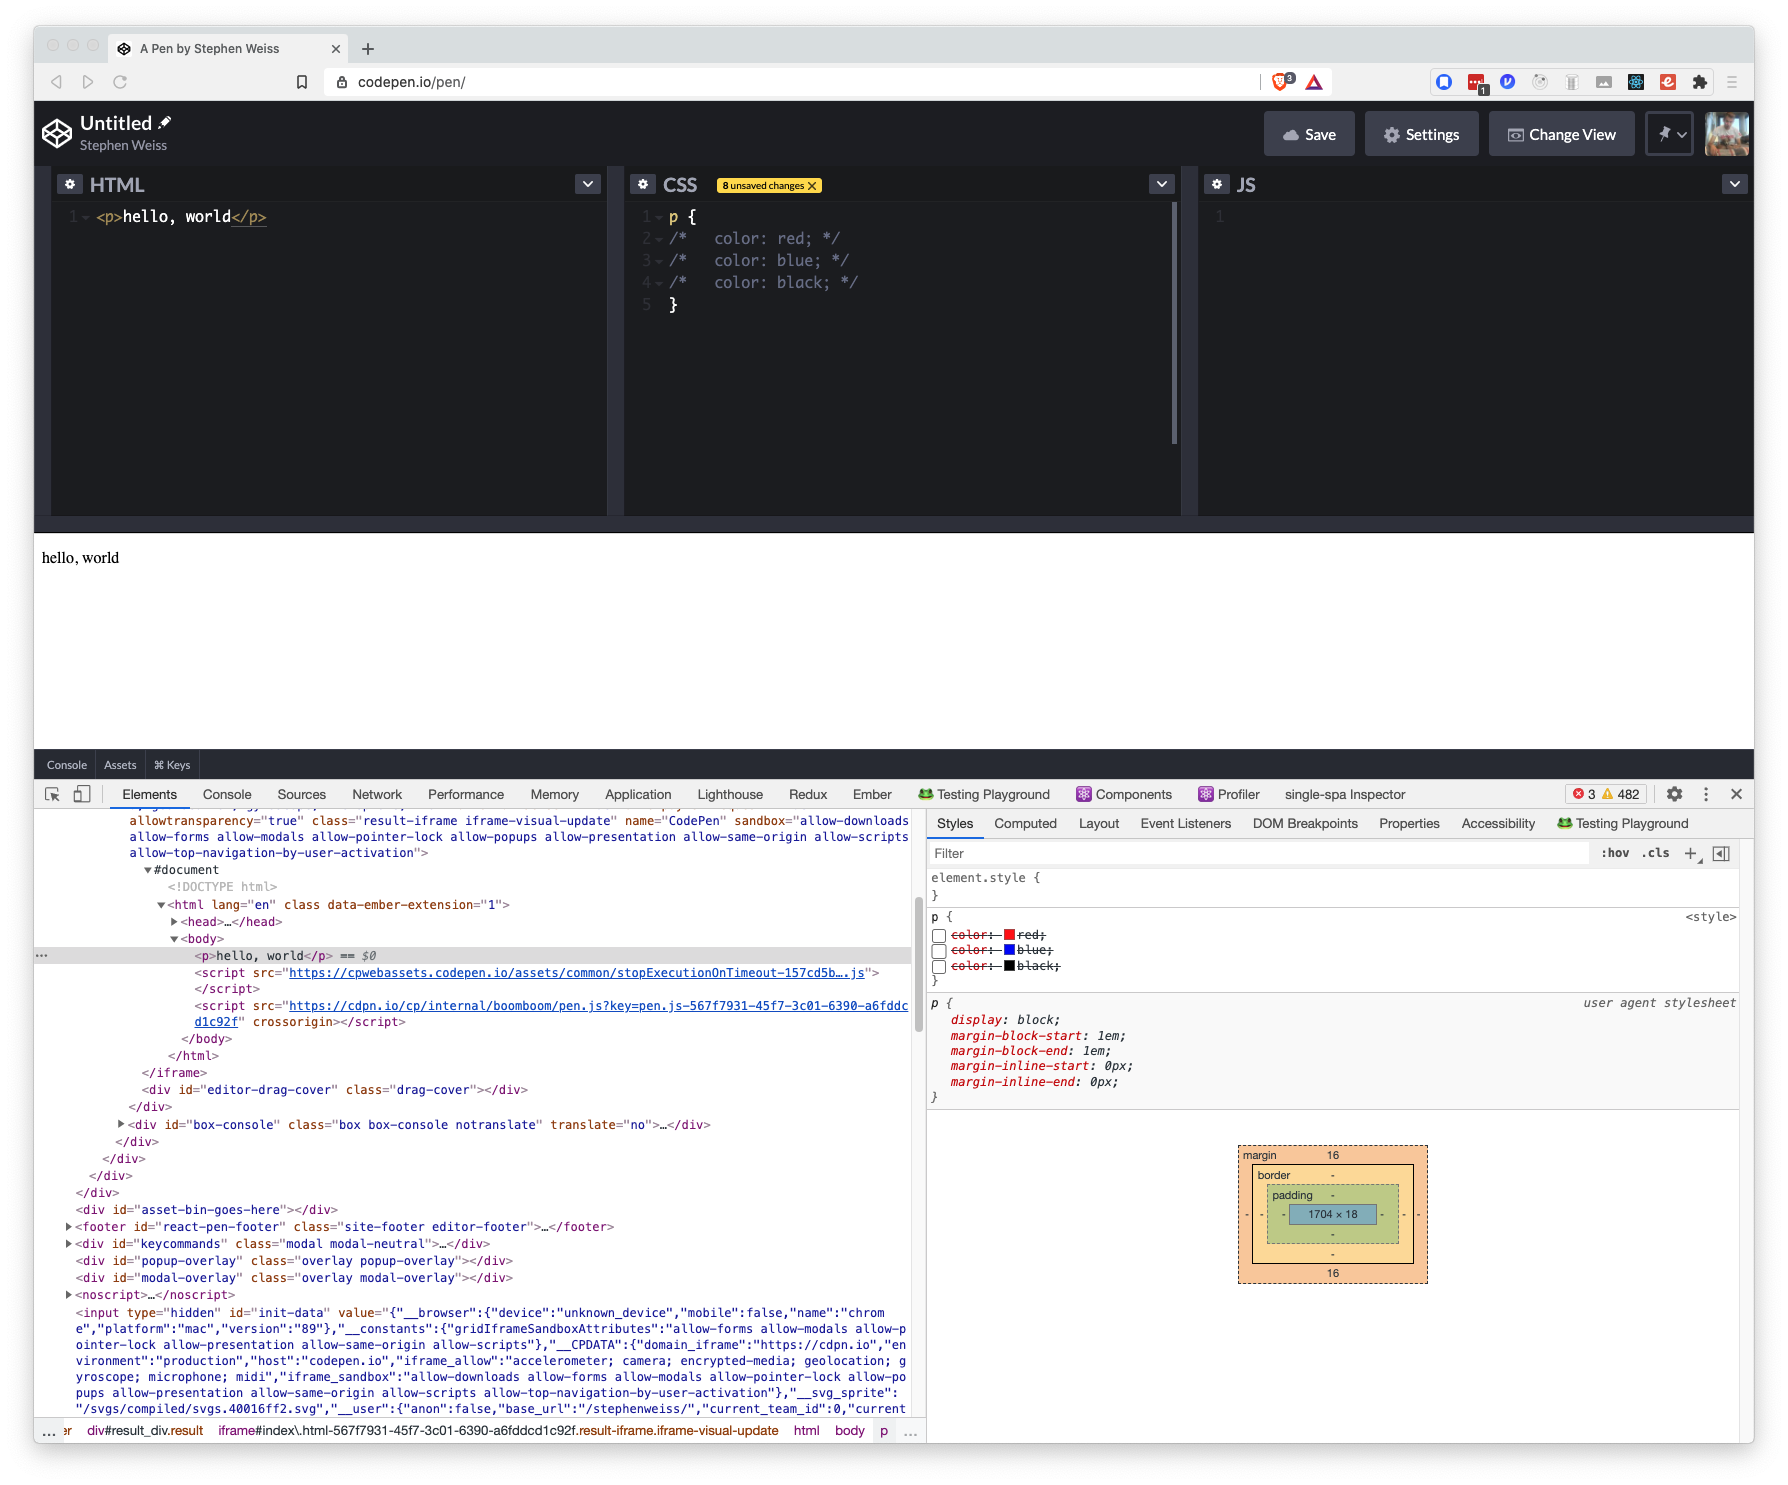Open the Event Listeners tab
The width and height of the screenshot is (1788, 1485).
click(1186, 823)
